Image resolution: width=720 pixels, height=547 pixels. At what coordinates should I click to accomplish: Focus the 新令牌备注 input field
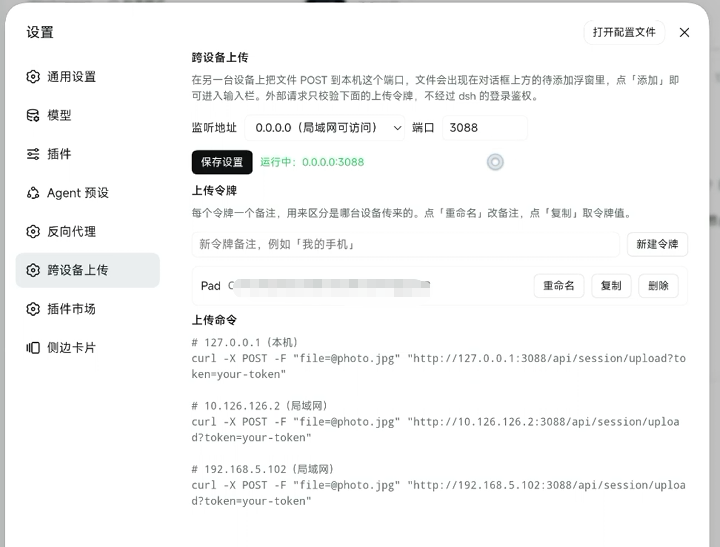tap(405, 244)
